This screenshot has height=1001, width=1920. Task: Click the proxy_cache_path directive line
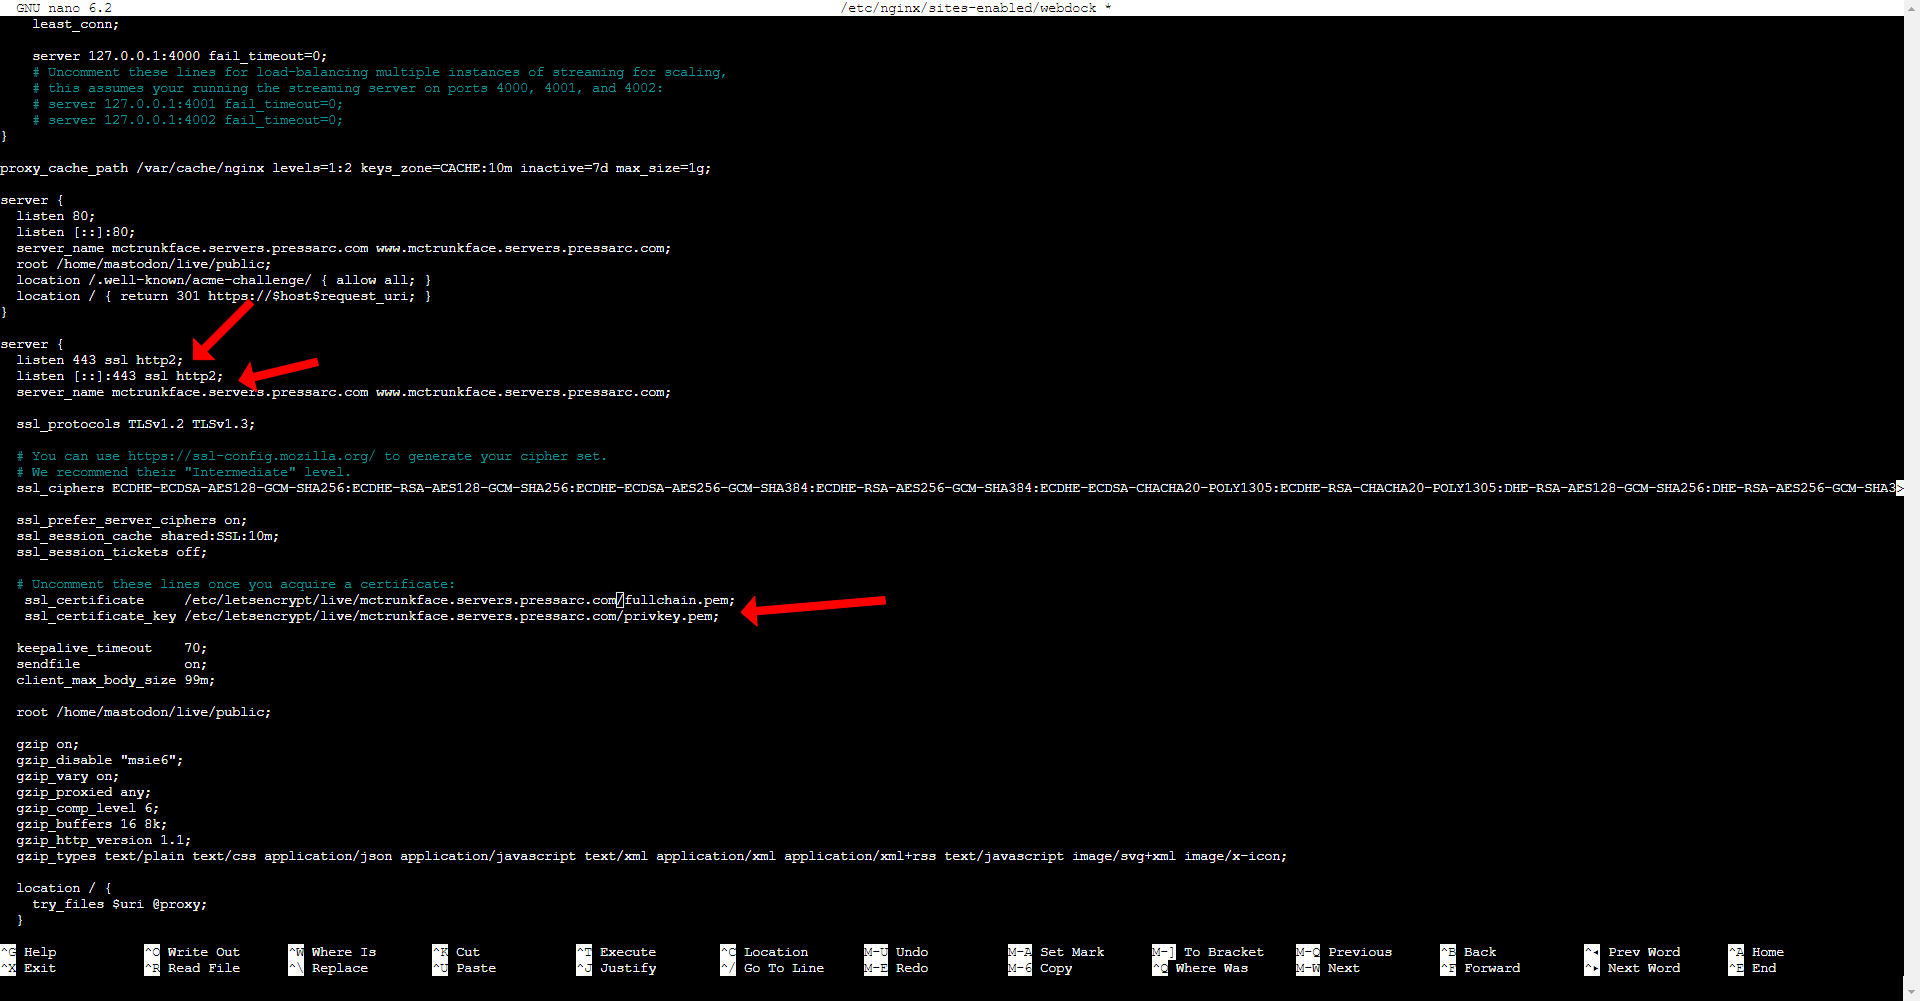click(x=355, y=168)
